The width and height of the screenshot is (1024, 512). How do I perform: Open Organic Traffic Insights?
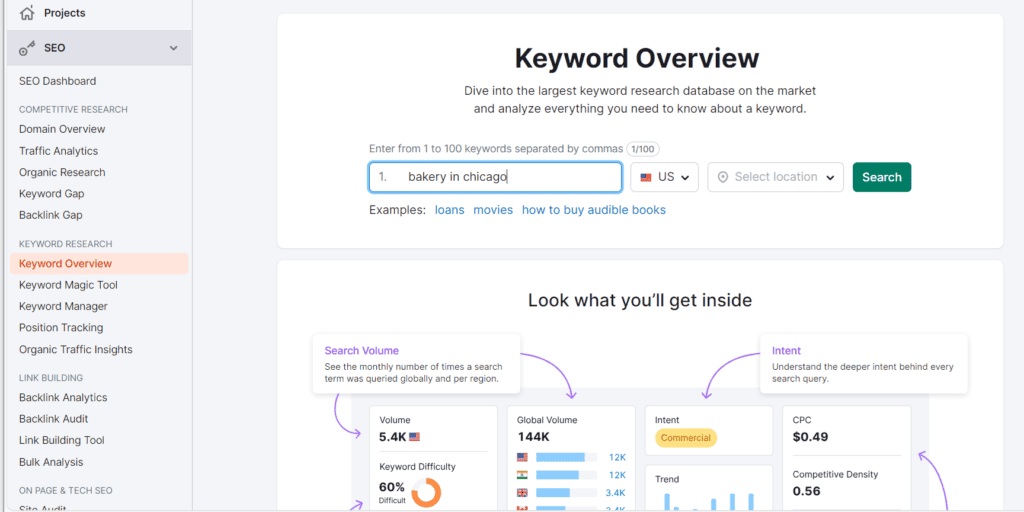pos(76,349)
